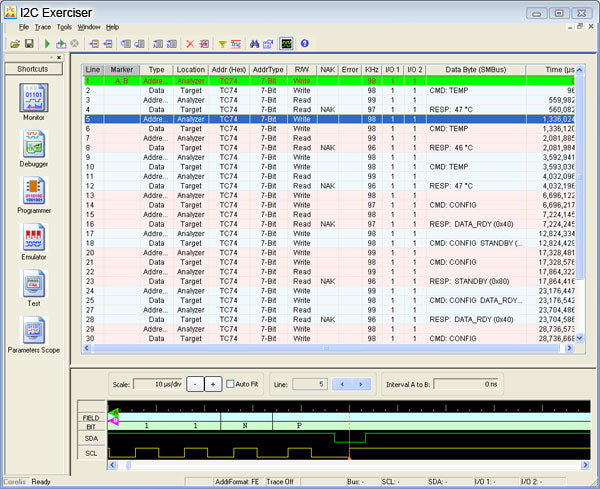Click the Data Byte (SMBus) column header

[x=476, y=70]
